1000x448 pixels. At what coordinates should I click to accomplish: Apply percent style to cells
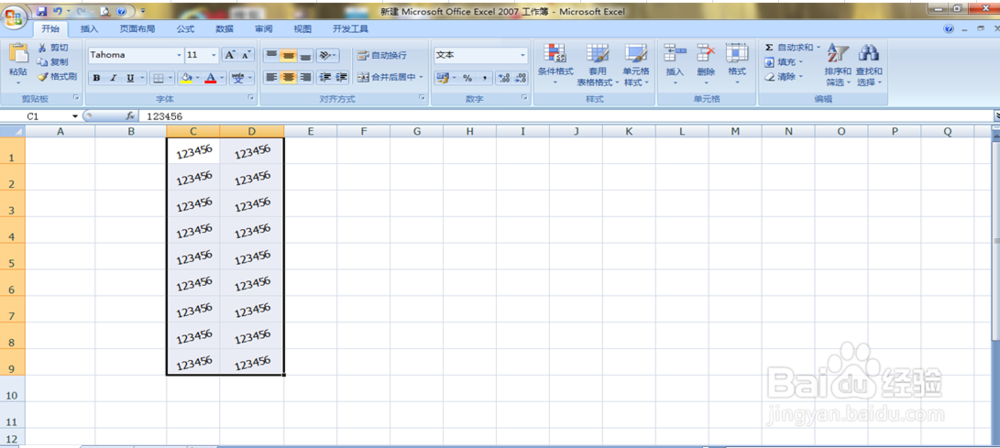click(x=467, y=78)
